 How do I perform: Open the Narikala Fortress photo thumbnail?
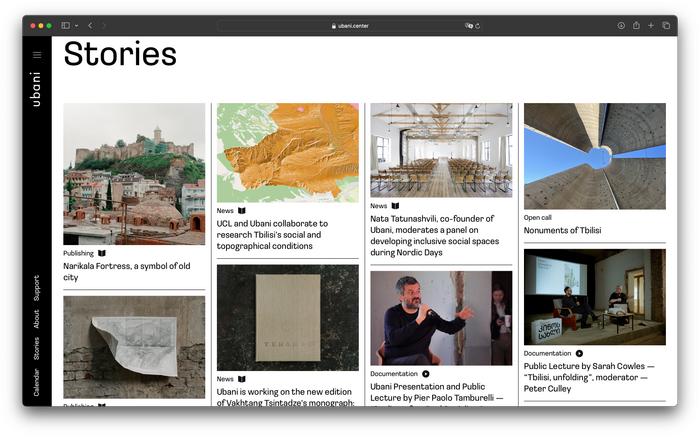134,174
